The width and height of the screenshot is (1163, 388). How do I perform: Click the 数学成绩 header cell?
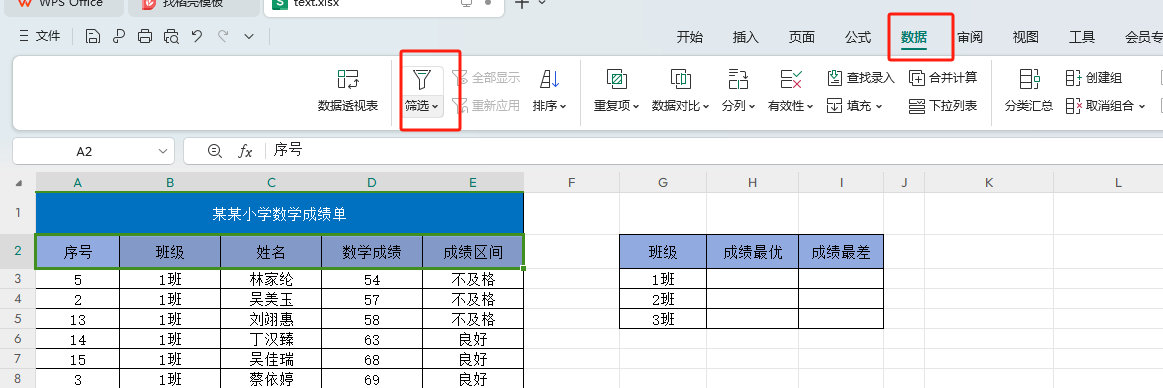[x=372, y=252]
